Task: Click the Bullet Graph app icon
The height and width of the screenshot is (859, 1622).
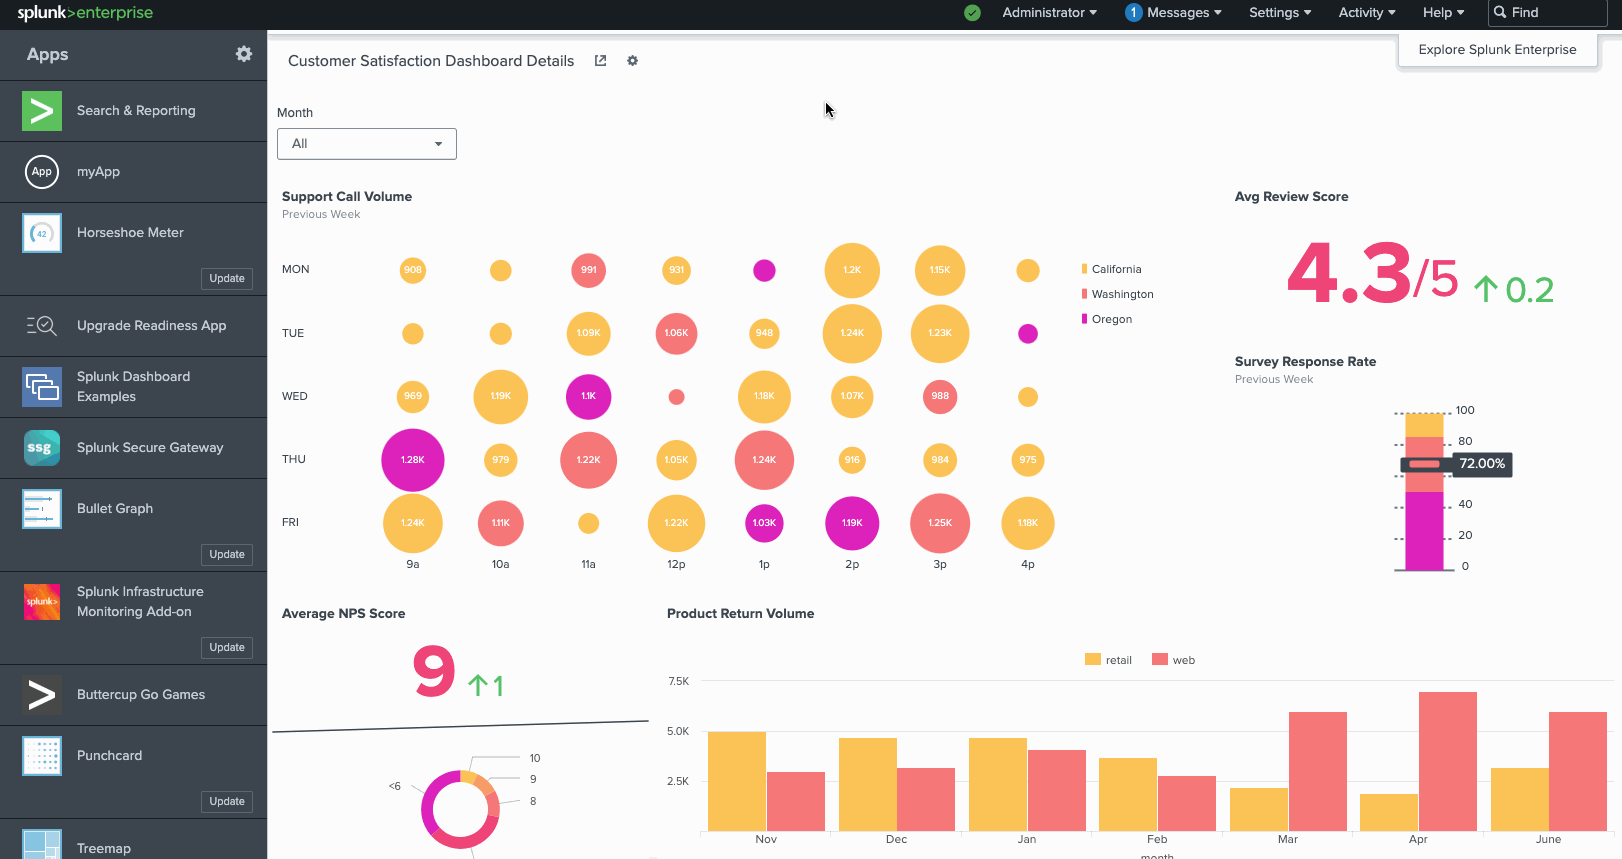Action: [42, 509]
